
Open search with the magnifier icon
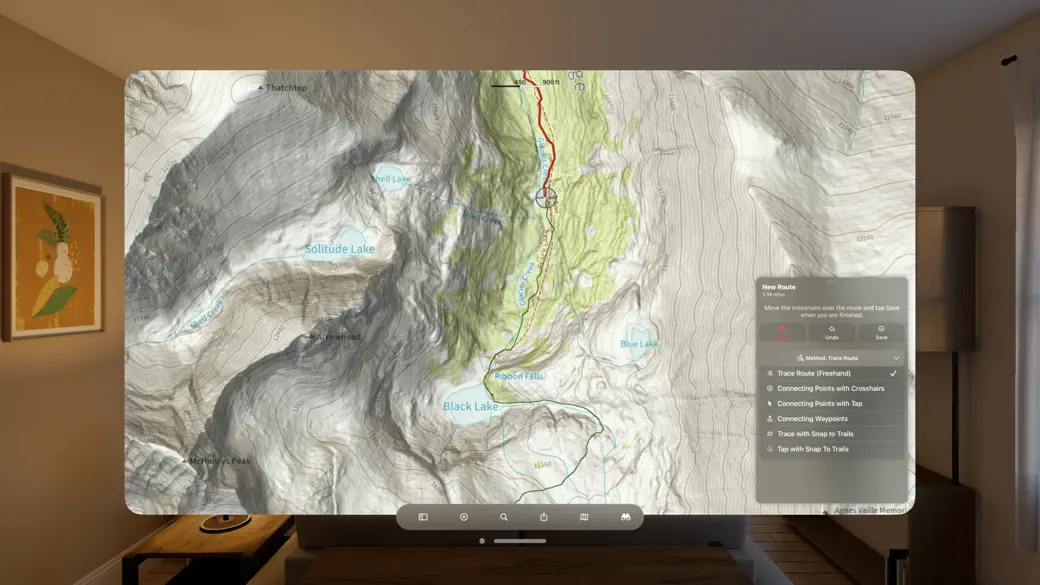click(x=504, y=517)
